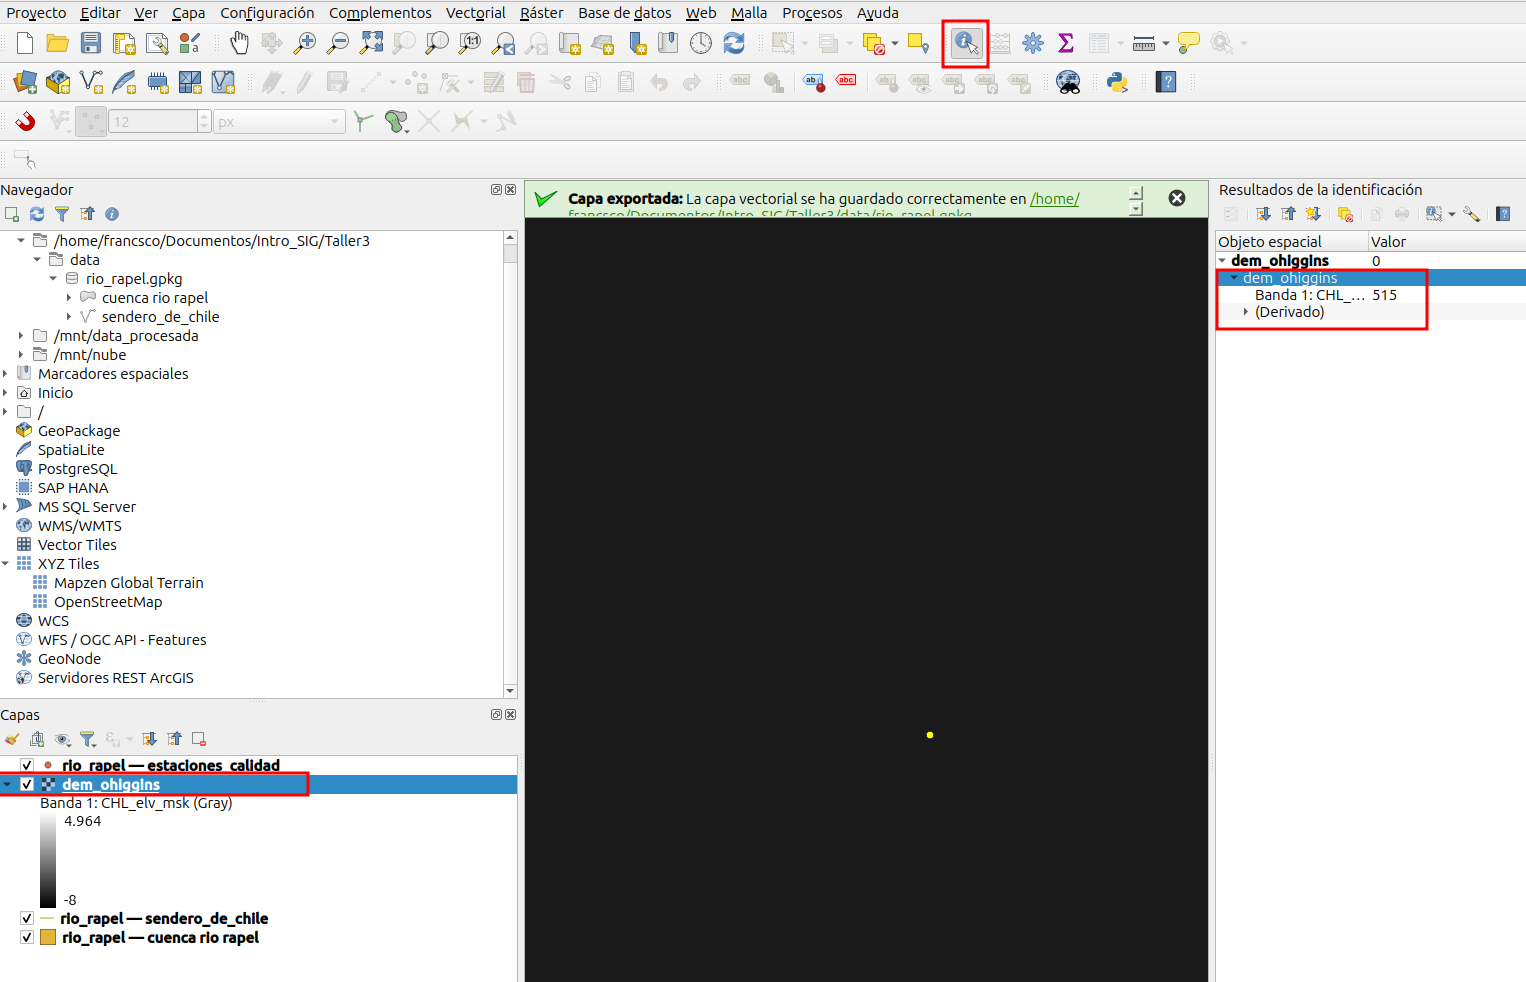Dismiss the Capa exportada message bar
Viewport: 1526px width, 982px height.
coord(1177,198)
